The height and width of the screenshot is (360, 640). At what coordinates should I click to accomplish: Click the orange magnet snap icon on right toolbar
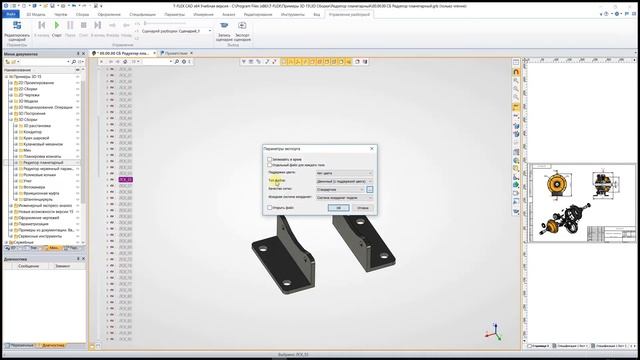[516, 72]
